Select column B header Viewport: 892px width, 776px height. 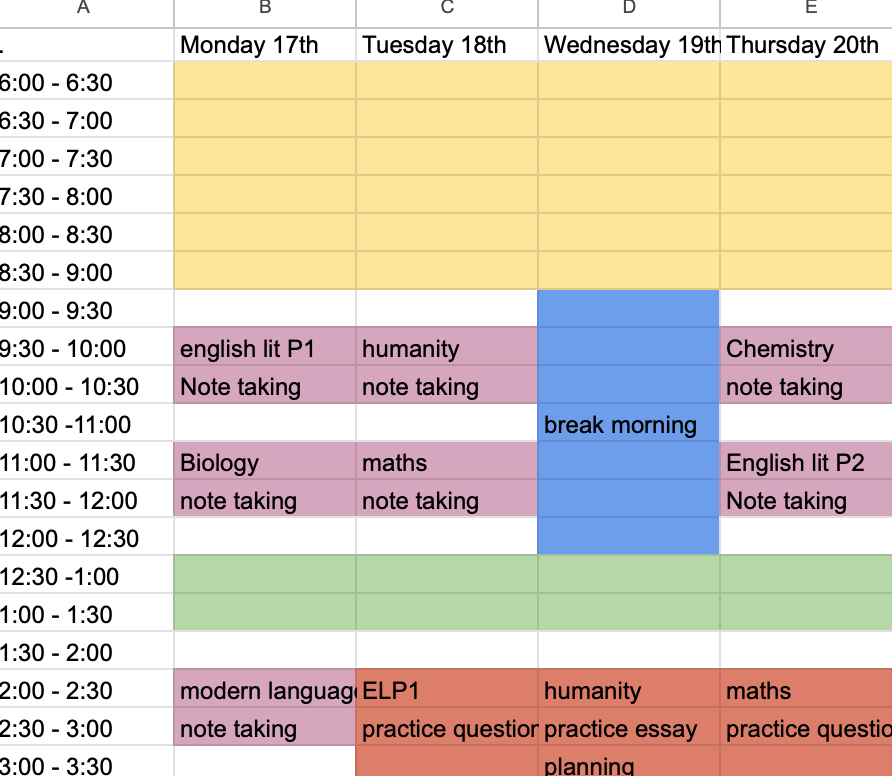coord(265,10)
